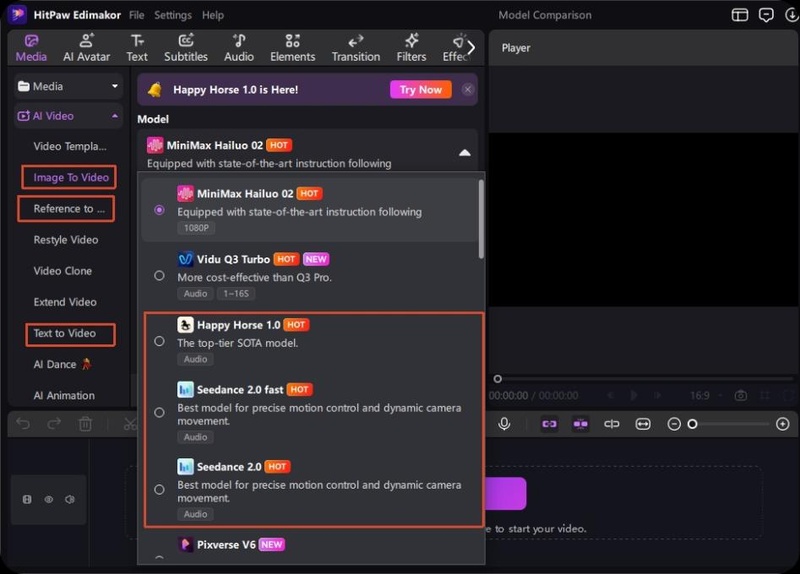Click Try Now on Happy Horse banner
This screenshot has height=574, width=800.
click(420, 90)
